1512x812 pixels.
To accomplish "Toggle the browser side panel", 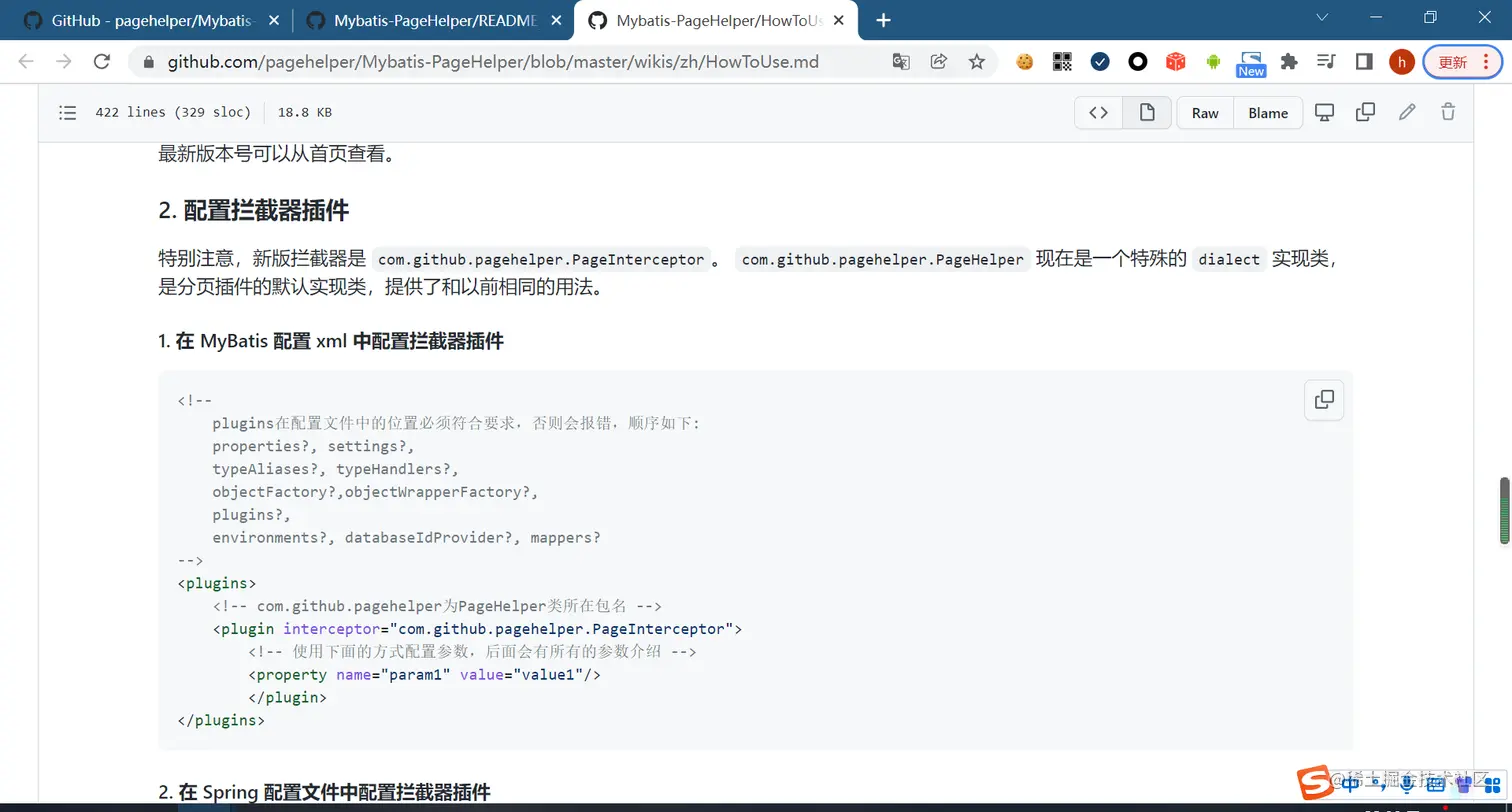I will click(x=1364, y=62).
